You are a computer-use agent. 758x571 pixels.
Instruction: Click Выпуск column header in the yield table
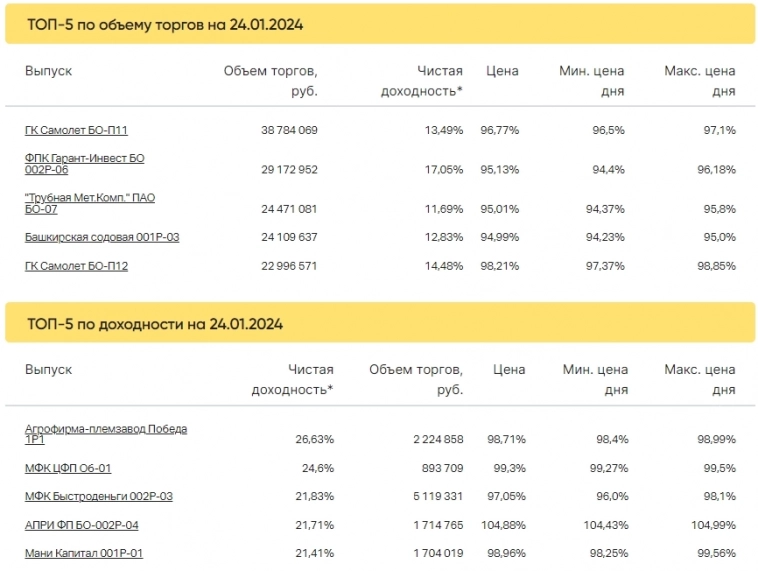pyautogui.click(x=49, y=370)
